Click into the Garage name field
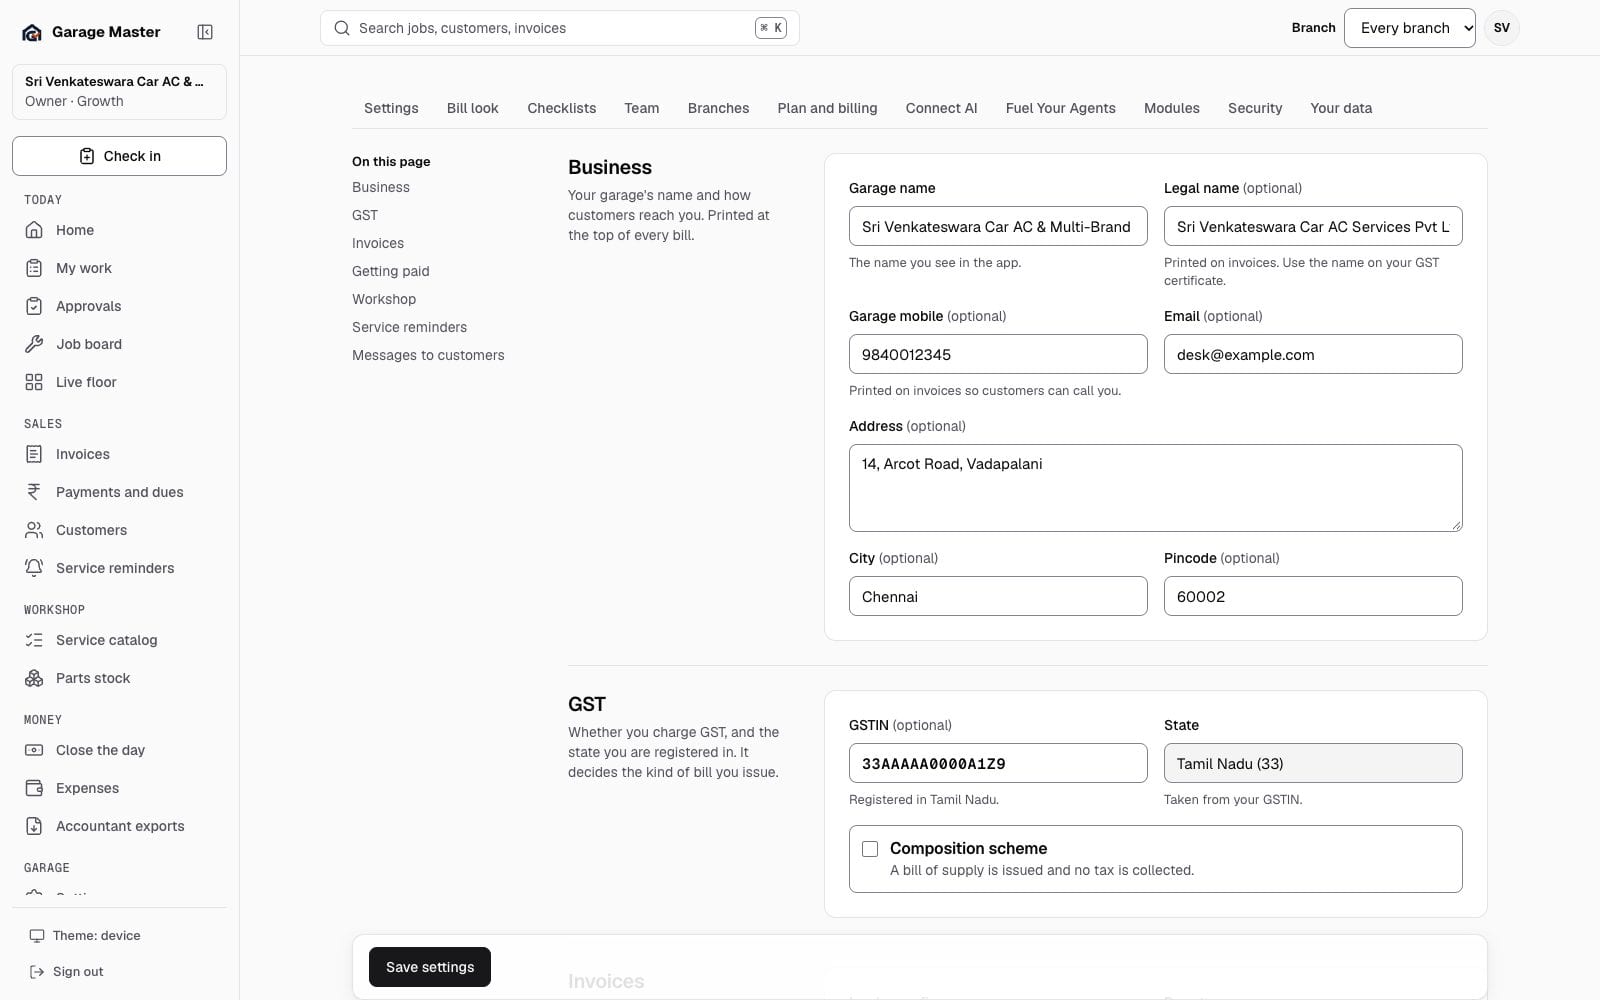This screenshot has width=1600, height=1000. (998, 226)
